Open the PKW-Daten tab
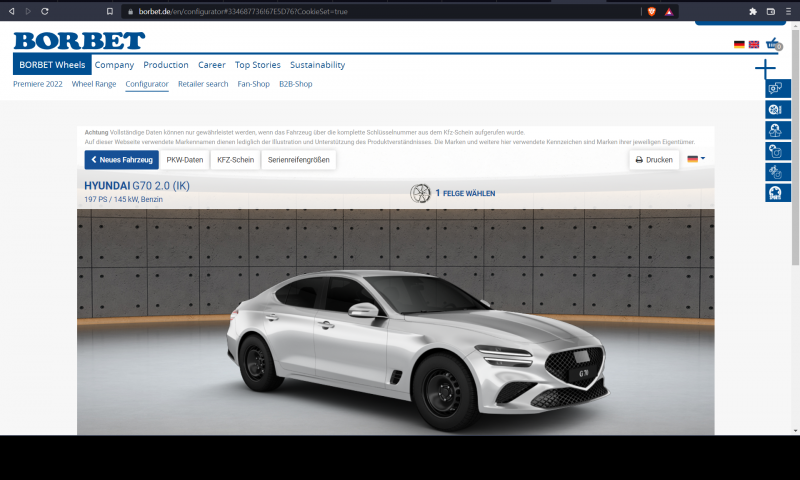This screenshot has width=800, height=480. pyautogui.click(x=185, y=160)
